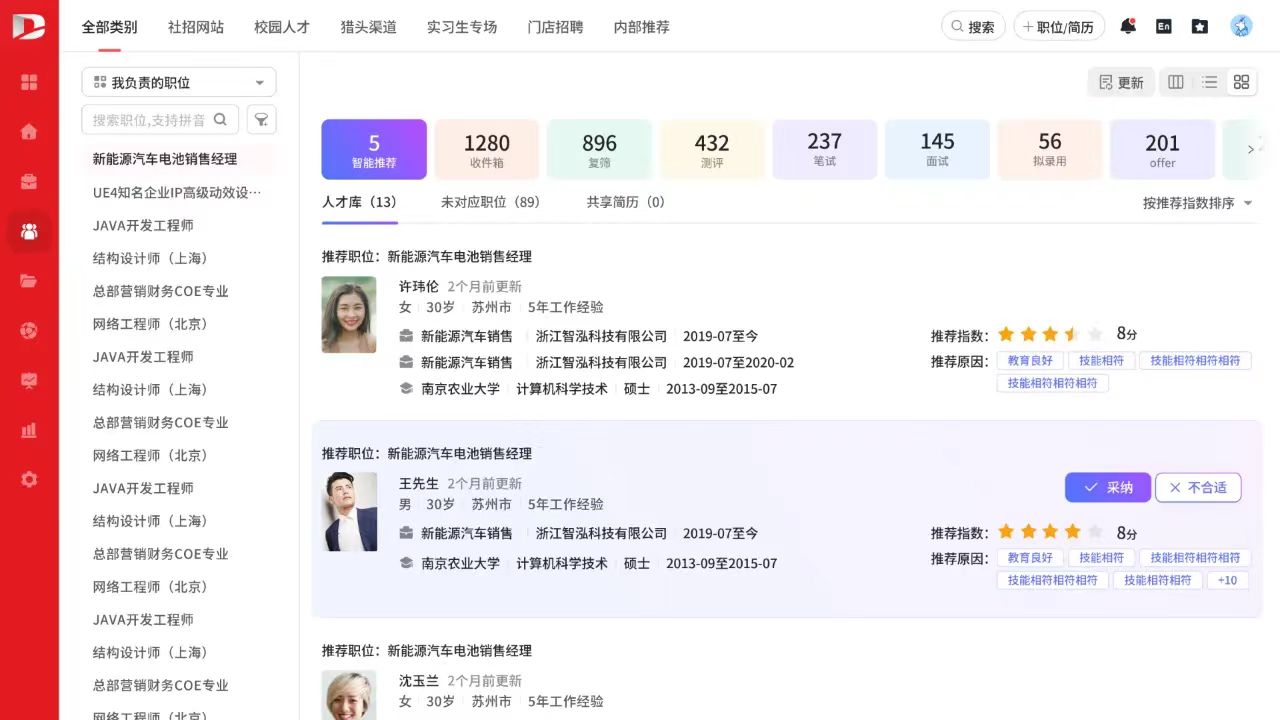This screenshot has height=720, width=1280.
Task: Switch to list view layout
Action: [1209, 83]
